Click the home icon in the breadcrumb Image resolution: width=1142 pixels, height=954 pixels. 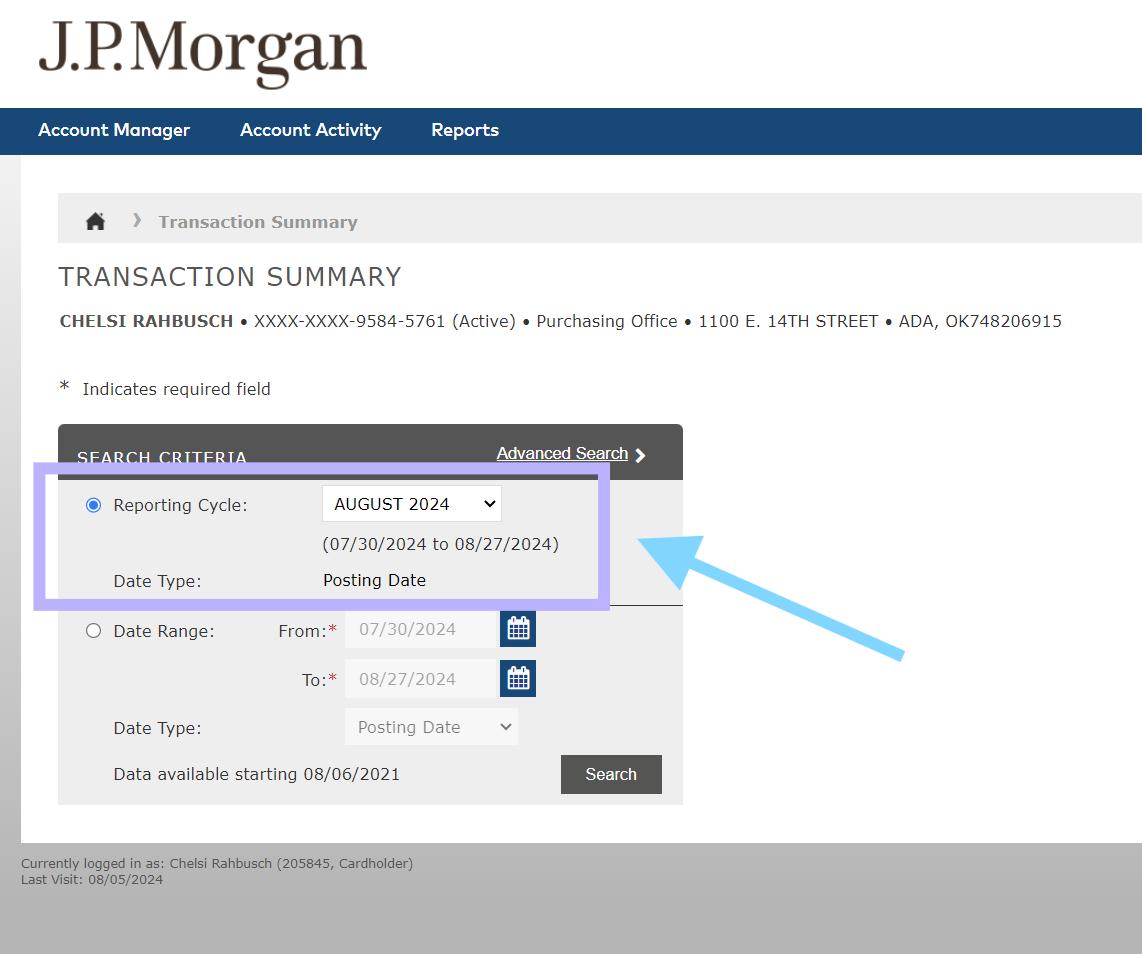click(95, 221)
